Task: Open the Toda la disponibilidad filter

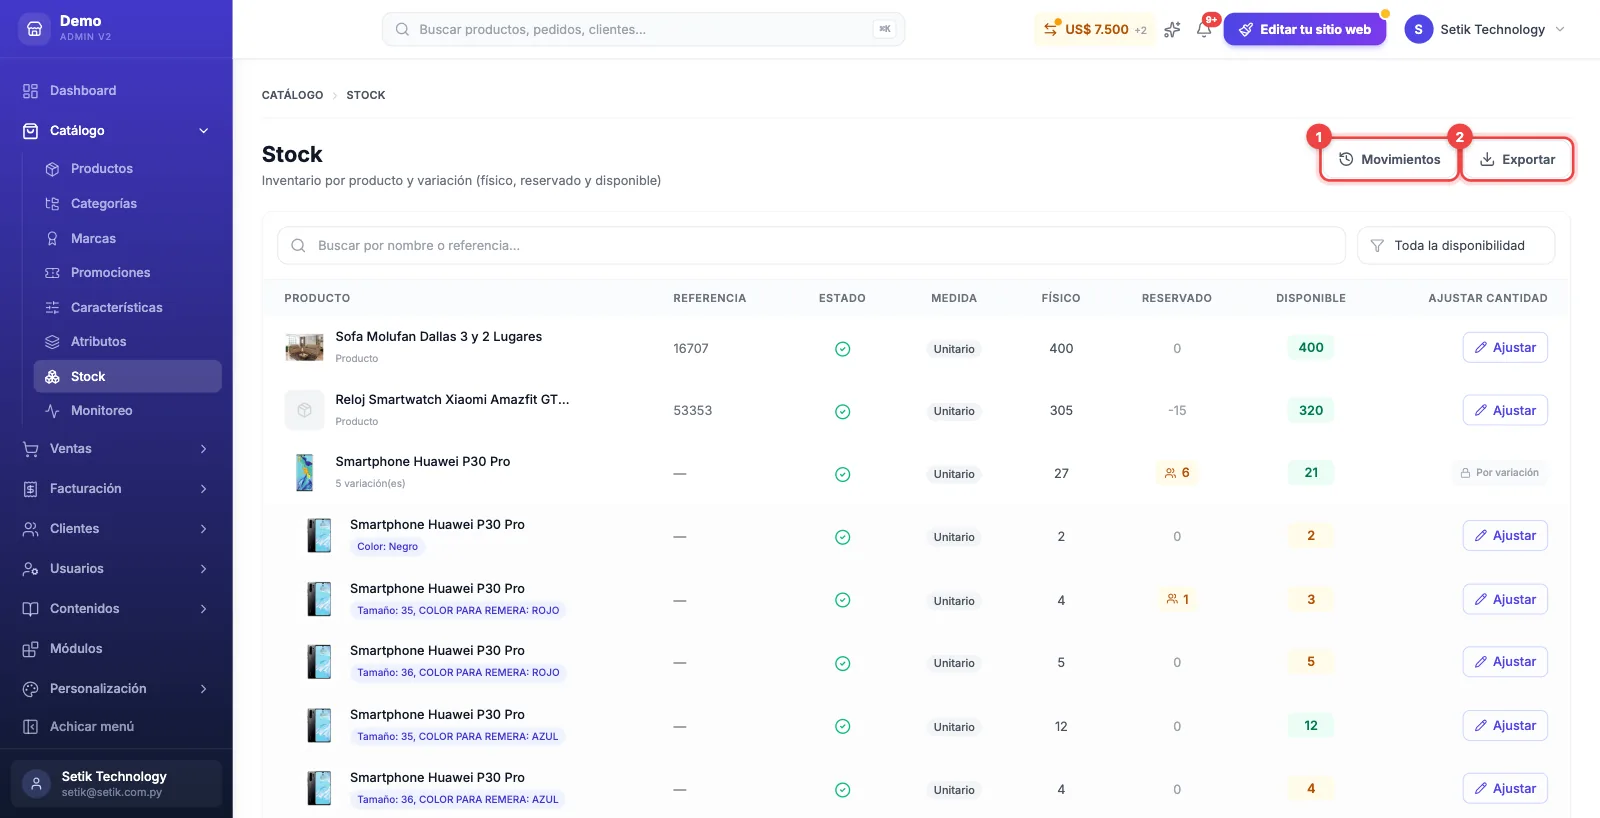Action: 1455,245
